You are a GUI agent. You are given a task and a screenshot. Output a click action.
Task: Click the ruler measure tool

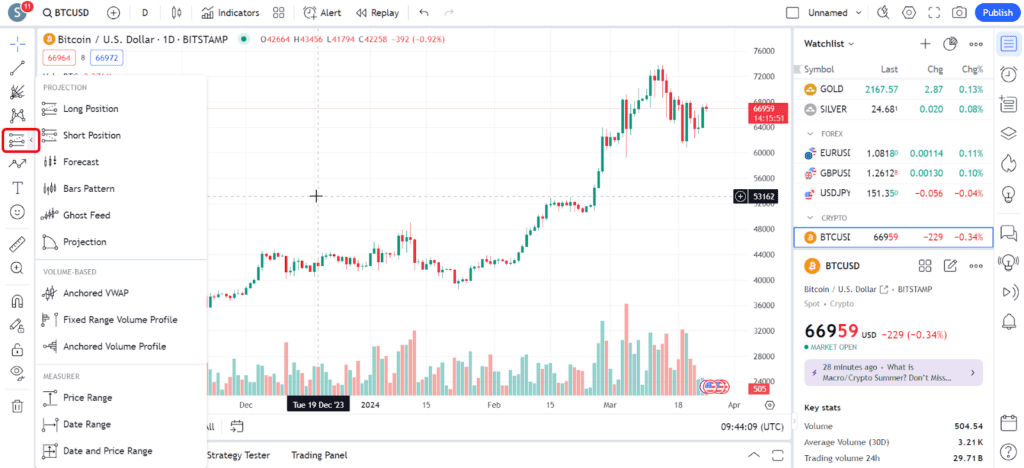tap(17, 243)
